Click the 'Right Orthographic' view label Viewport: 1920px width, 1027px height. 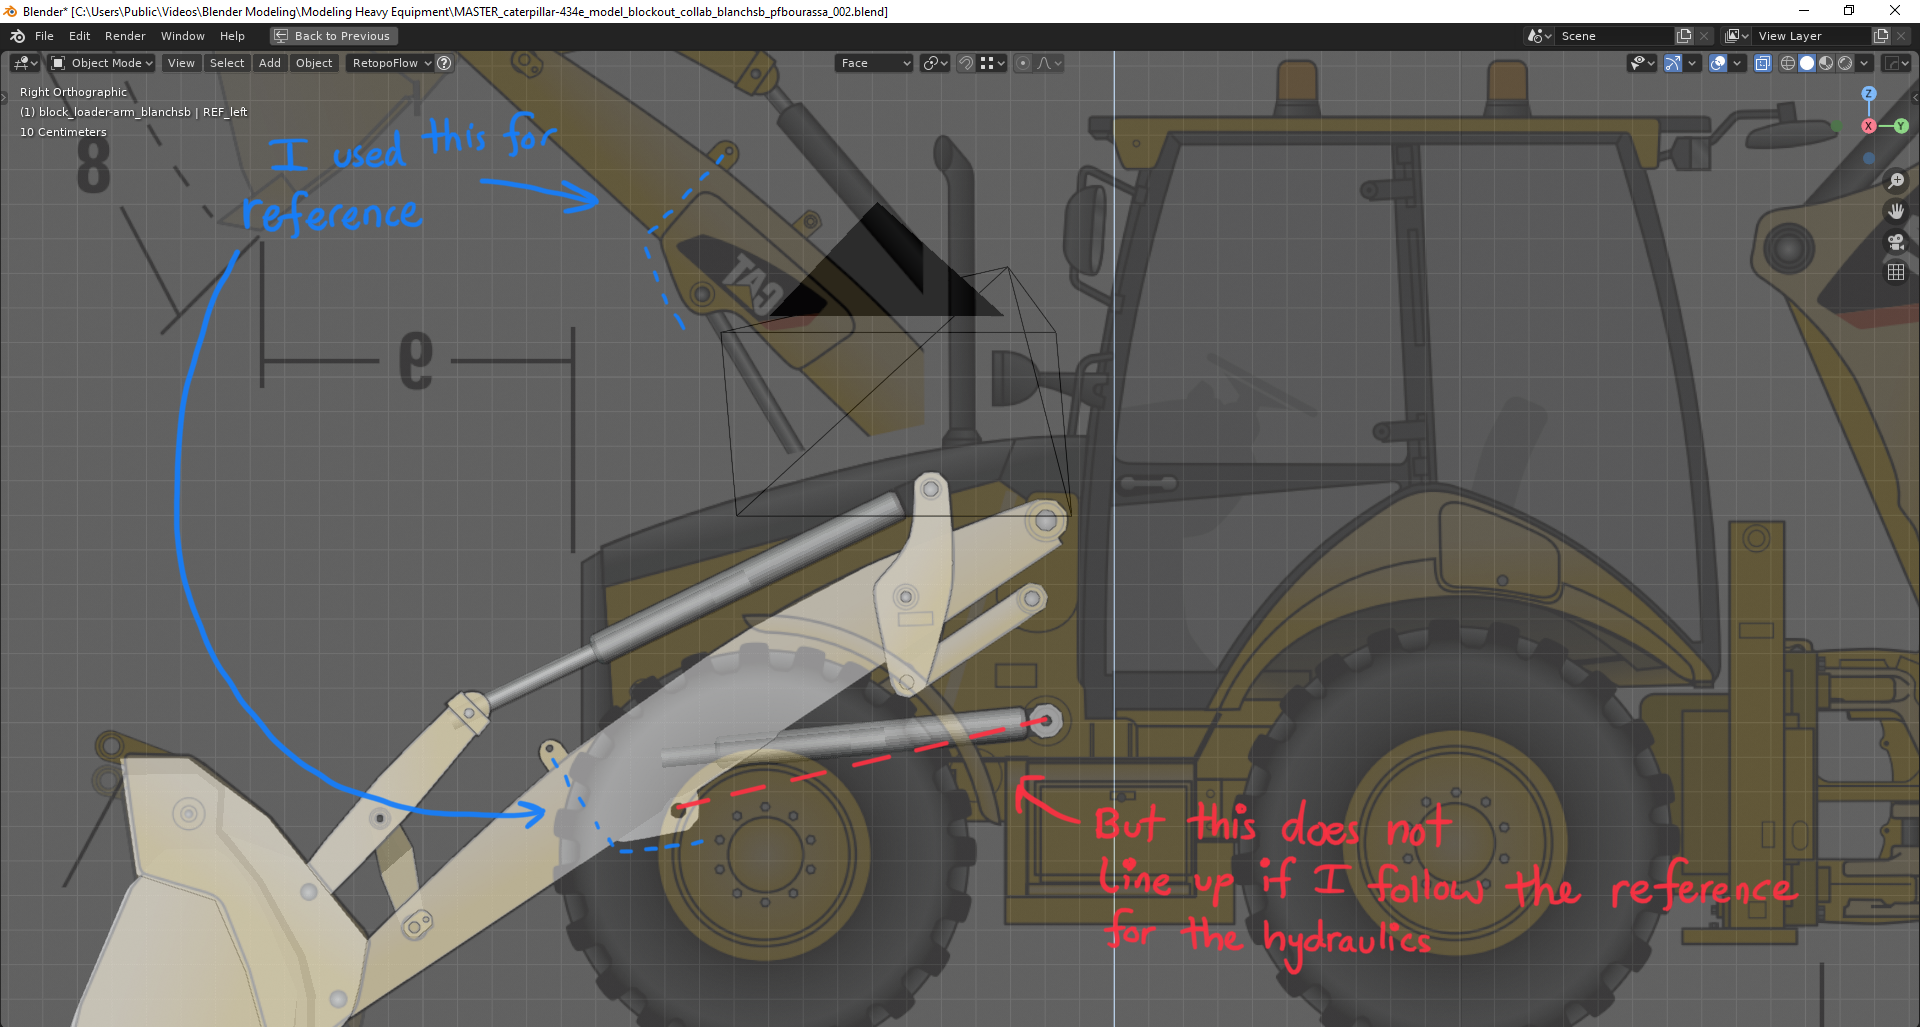pos(74,92)
